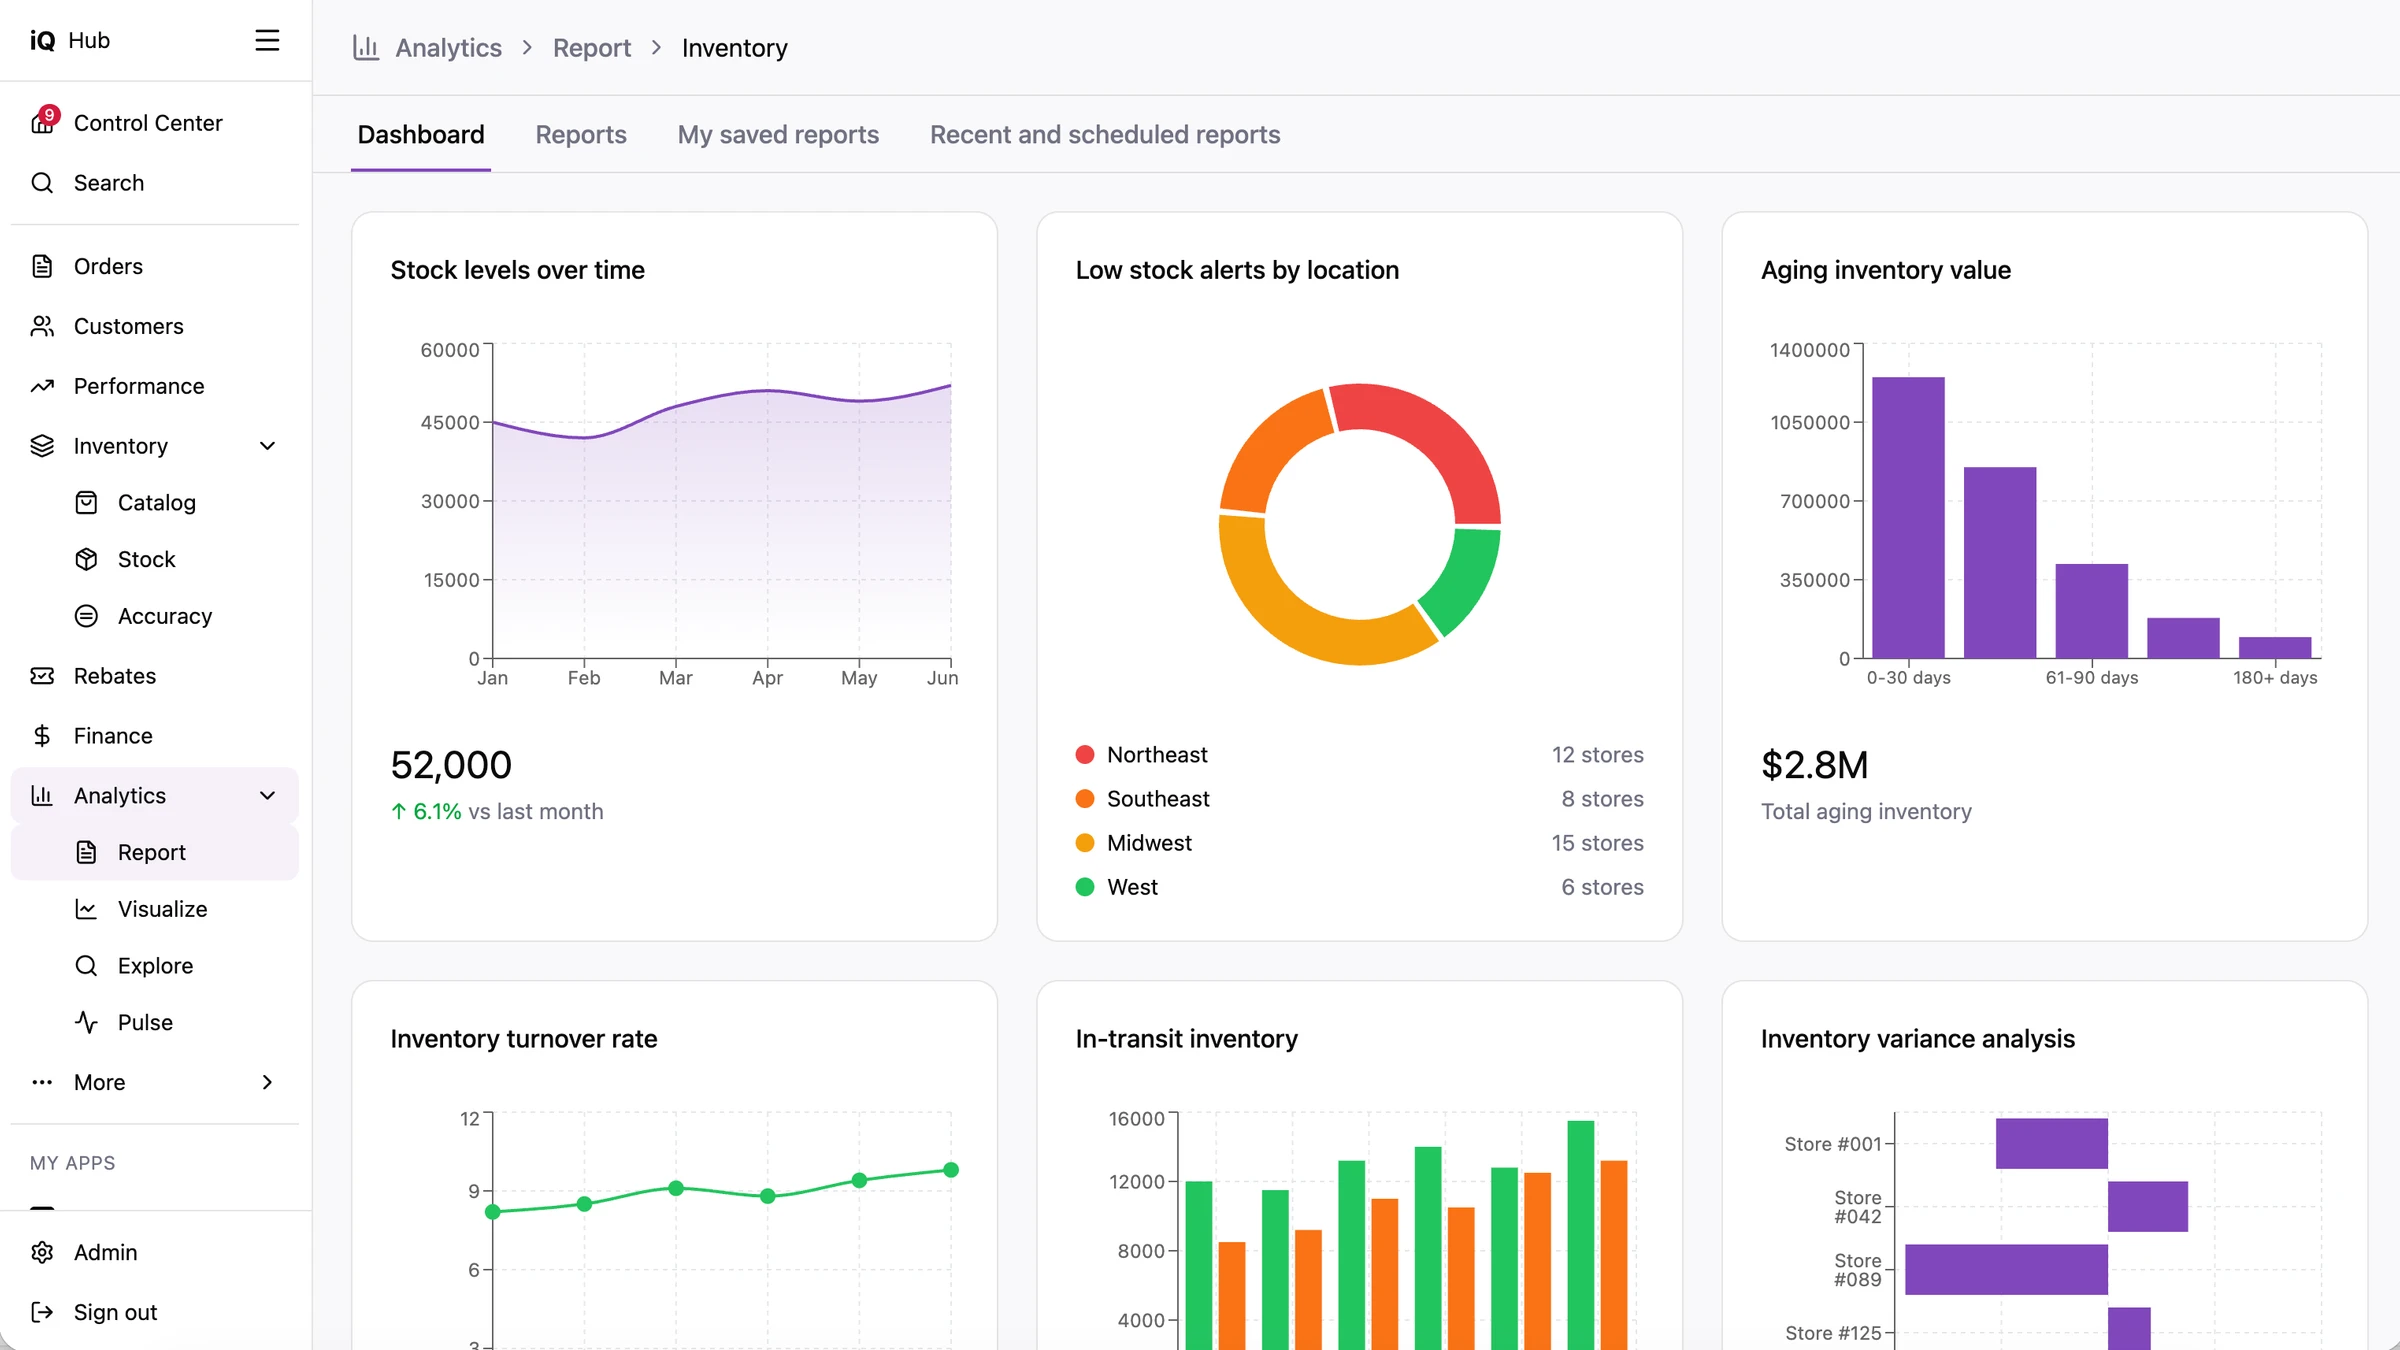
Task: Click the Inventory layers icon
Action: [x=42, y=446]
